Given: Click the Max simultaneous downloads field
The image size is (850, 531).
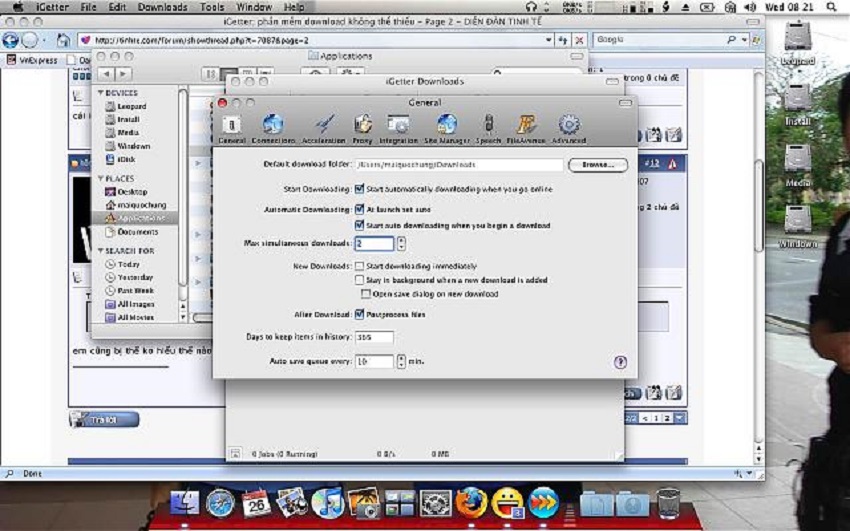Looking at the screenshot, I should 374,243.
